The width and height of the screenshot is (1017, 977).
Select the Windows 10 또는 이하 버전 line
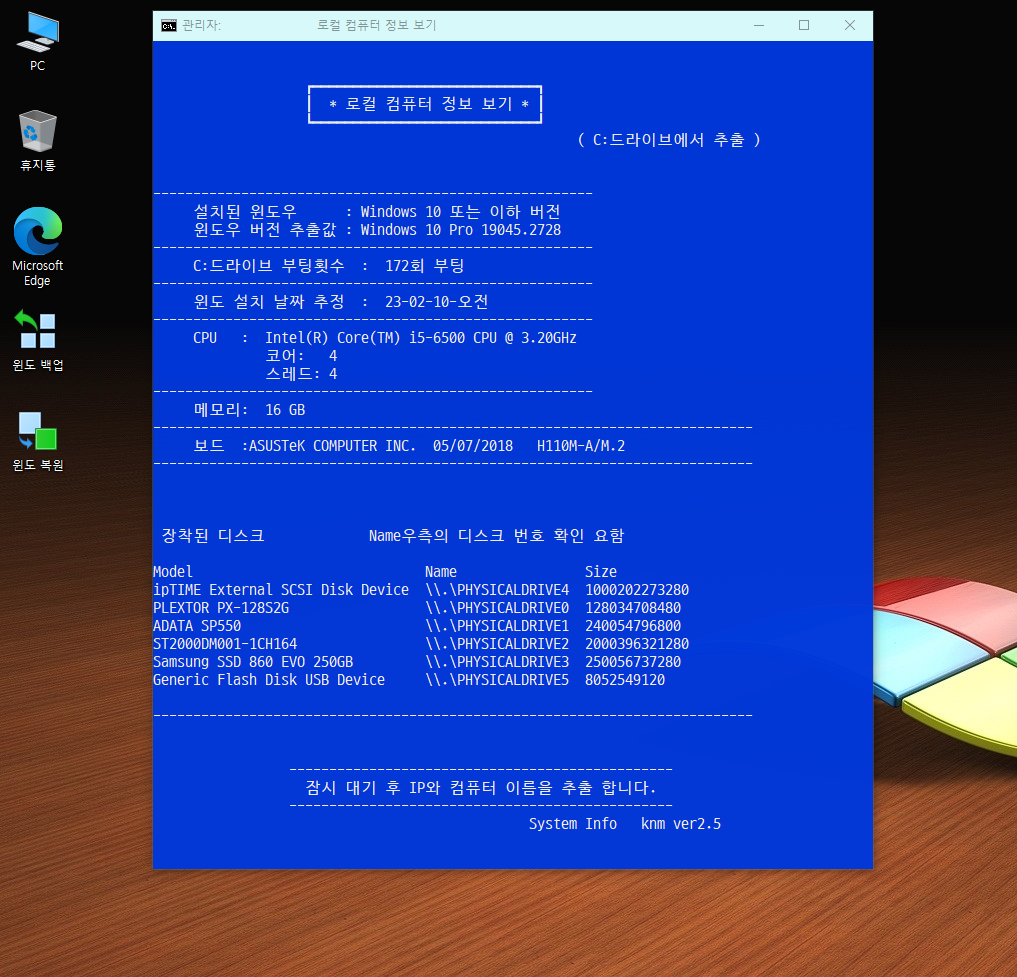461,212
